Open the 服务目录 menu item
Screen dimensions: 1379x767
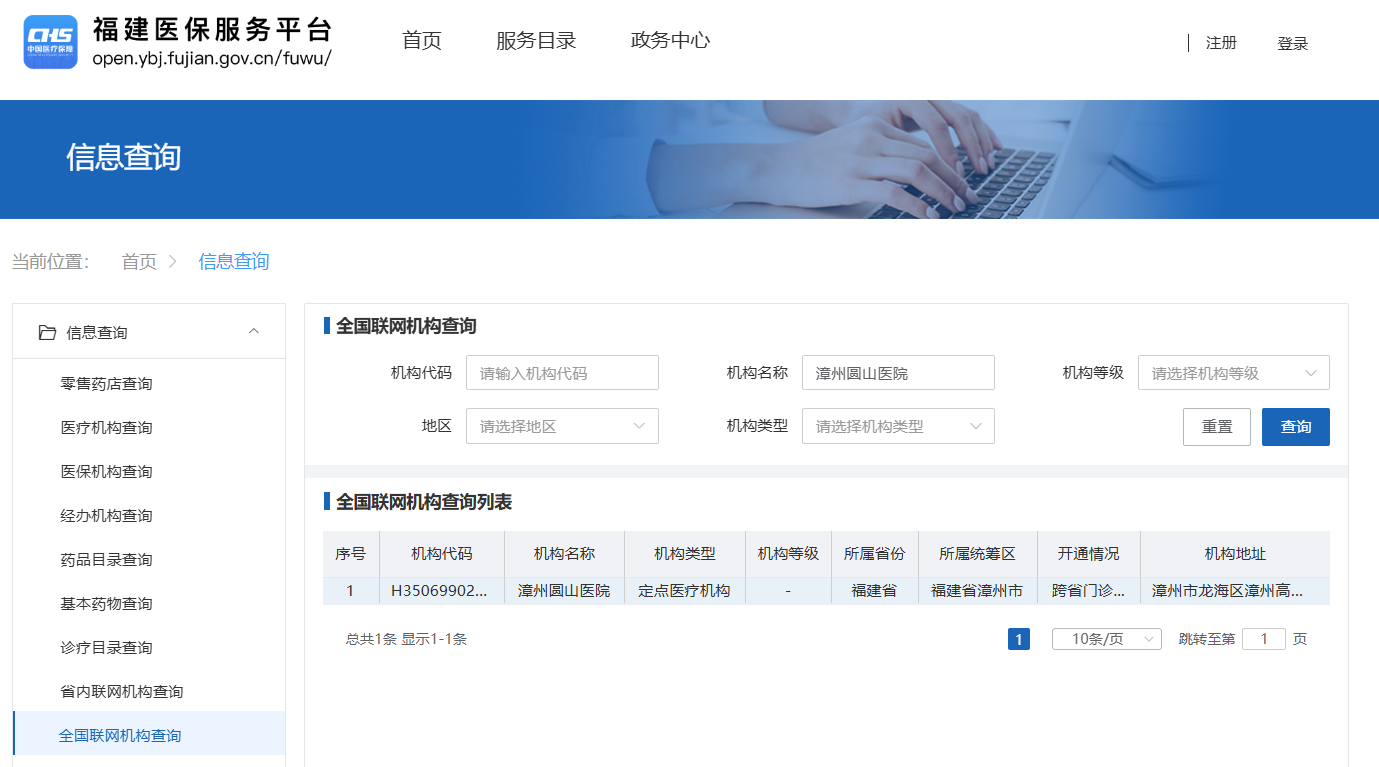pyautogui.click(x=536, y=41)
